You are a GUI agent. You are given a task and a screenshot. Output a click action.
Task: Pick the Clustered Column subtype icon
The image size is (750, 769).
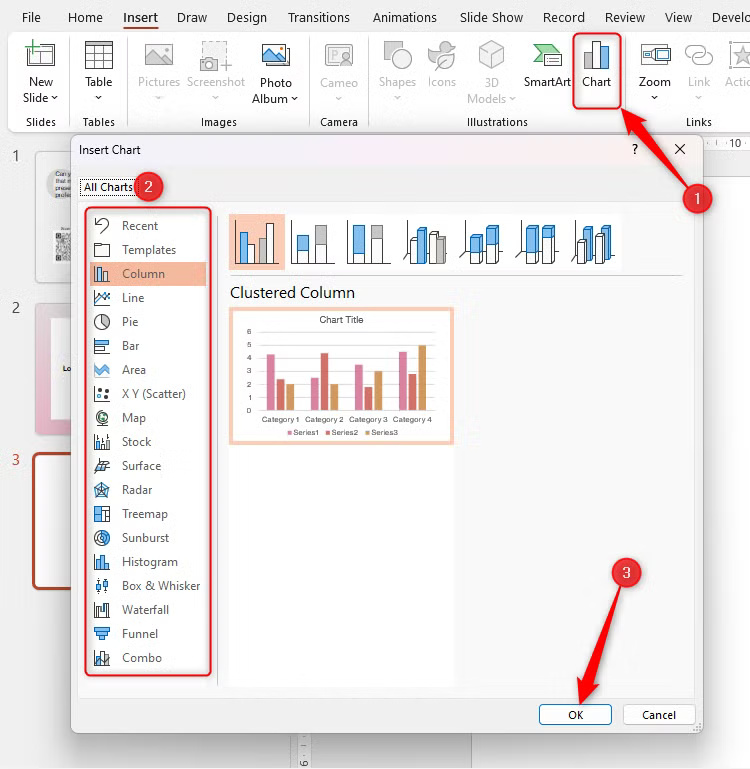pos(257,242)
